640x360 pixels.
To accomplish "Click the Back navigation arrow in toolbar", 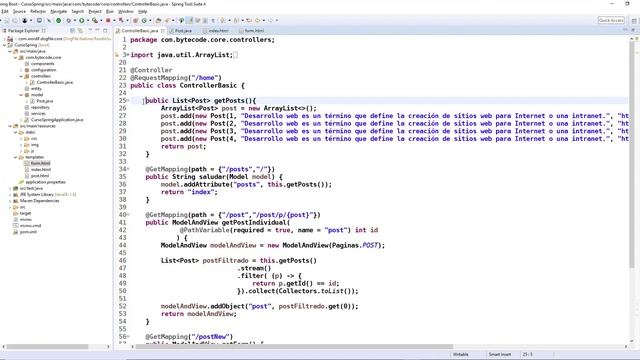I will point(258,20).
